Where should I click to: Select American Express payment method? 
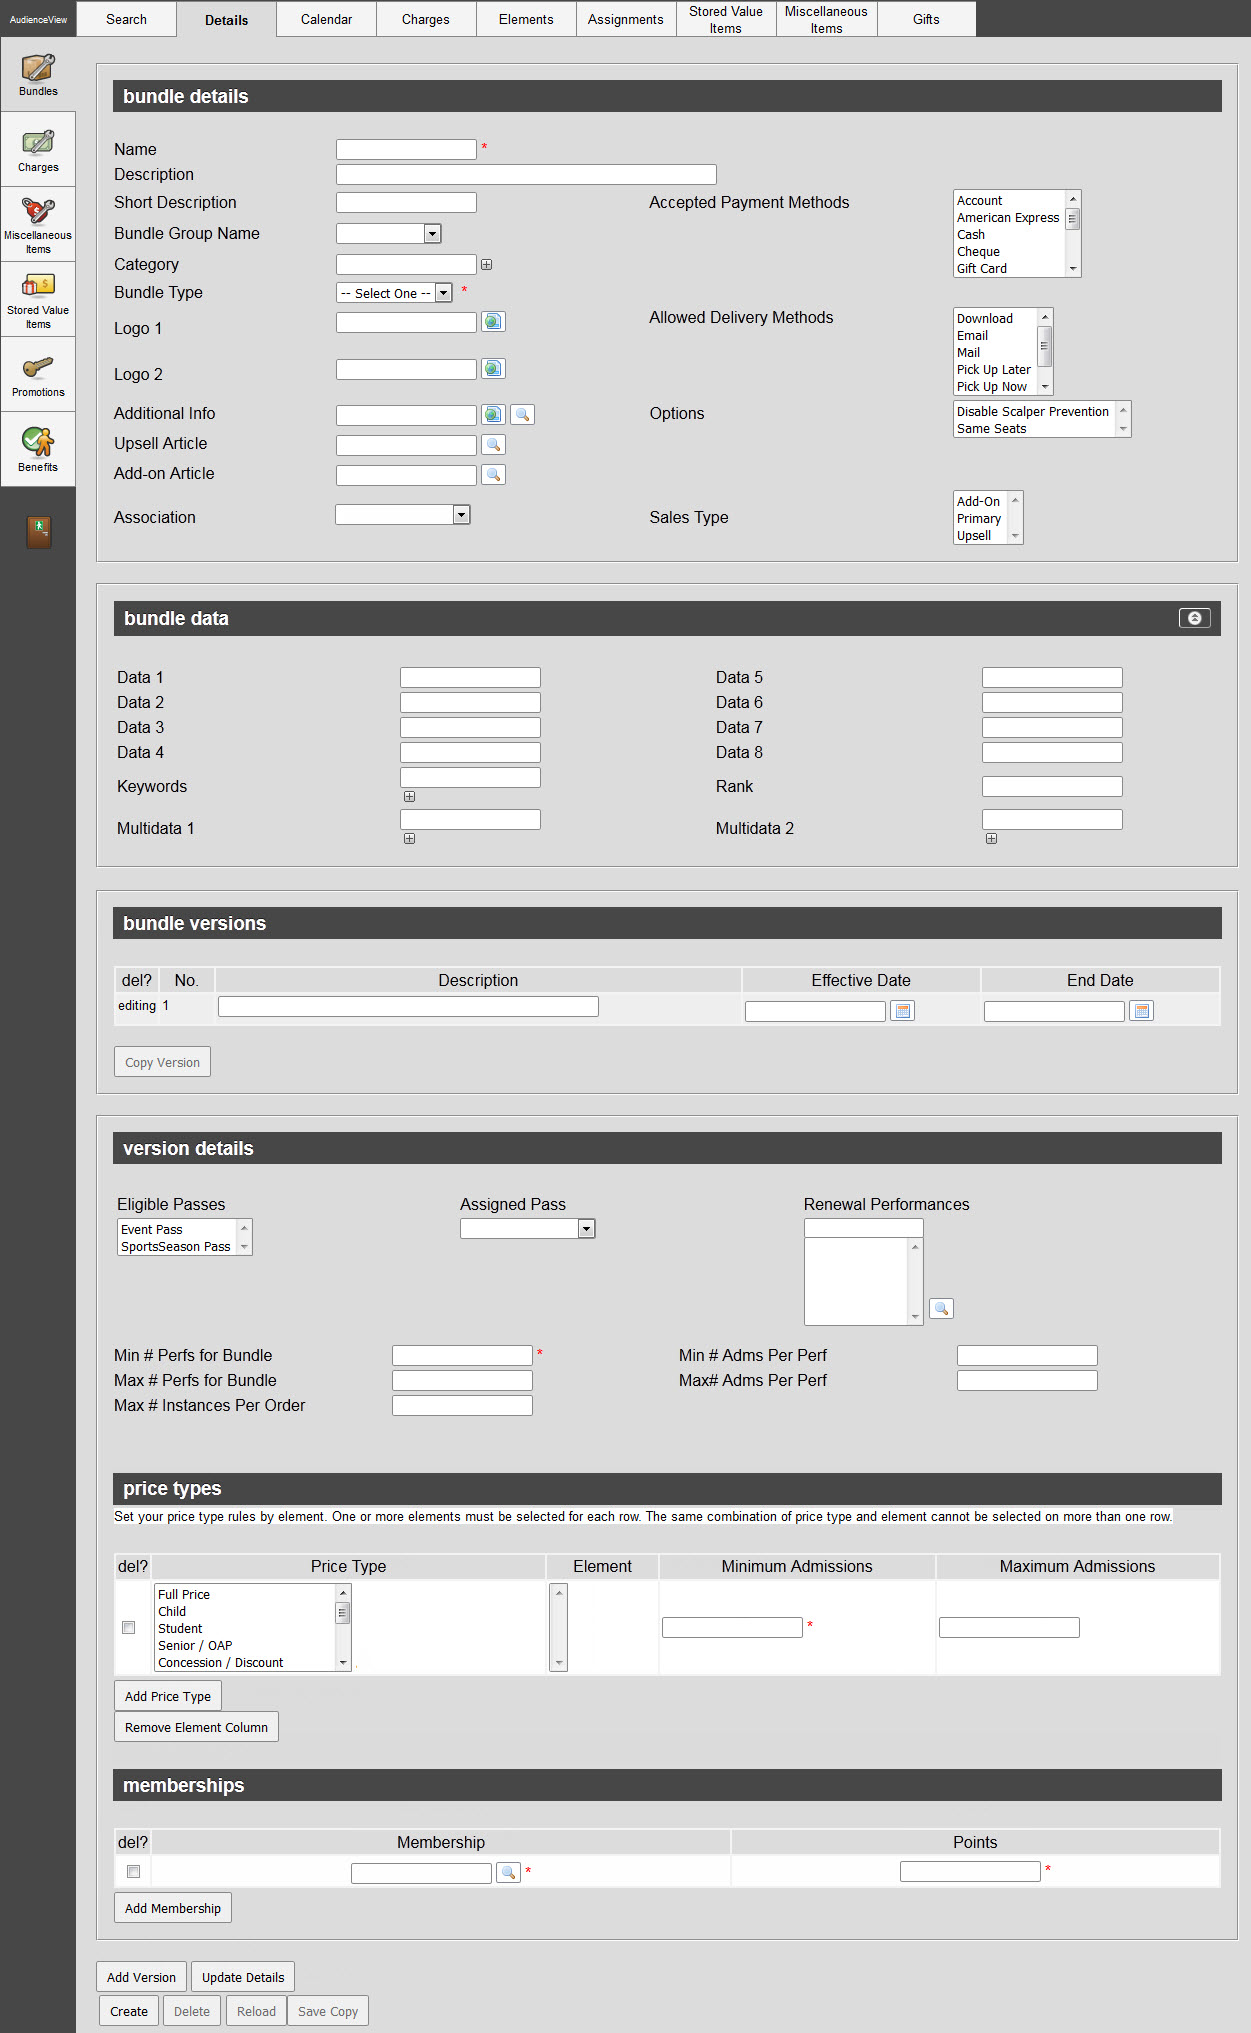point(1007,218)
